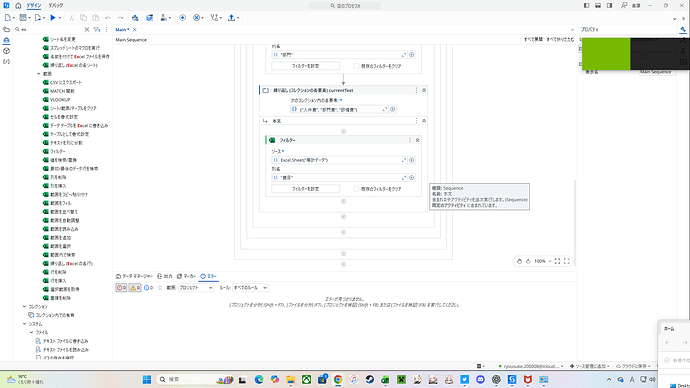Open the rules "すべてのルール" dropdown
This screenshot has width=690, height=388.
[x=250, y=288]
